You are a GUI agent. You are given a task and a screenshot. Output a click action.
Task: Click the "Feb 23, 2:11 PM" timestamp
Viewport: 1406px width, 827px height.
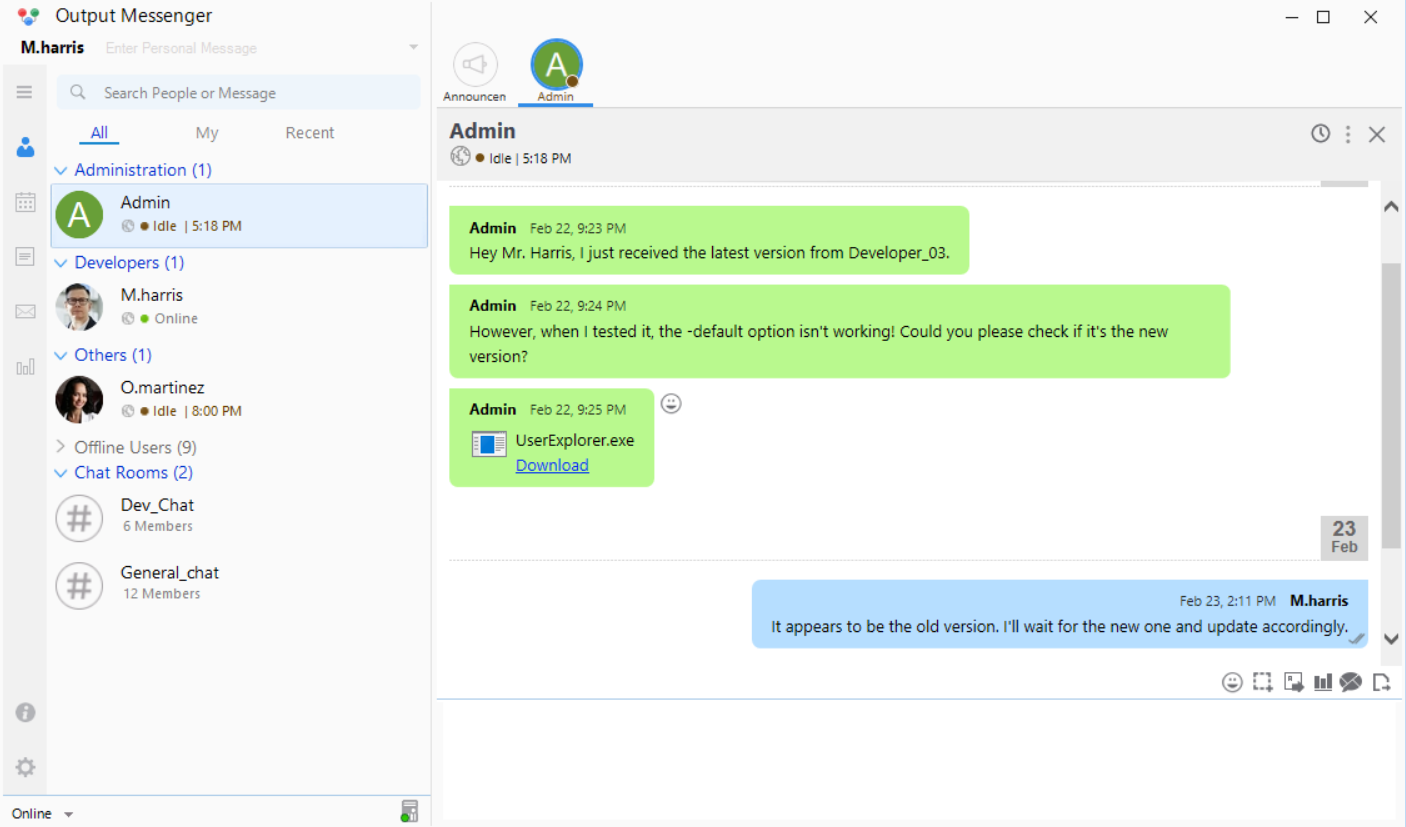click(1227, 601)
